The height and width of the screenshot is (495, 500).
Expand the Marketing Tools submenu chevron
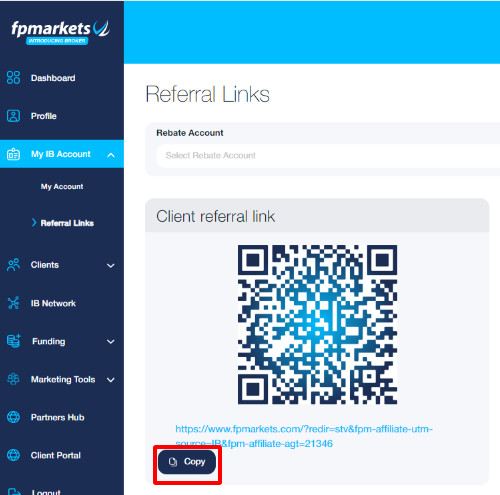click(x=111, y=380)
